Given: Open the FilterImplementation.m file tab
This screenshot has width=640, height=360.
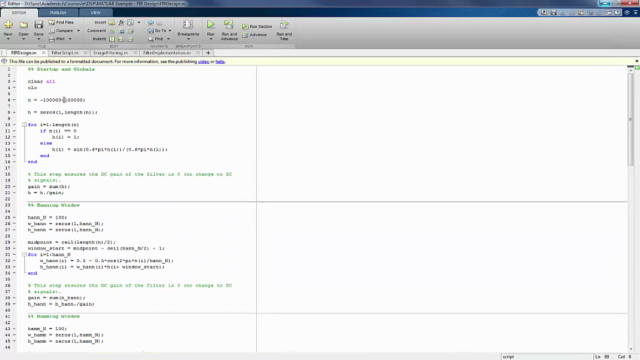Looking at the screenshot, I should (167, 53).
